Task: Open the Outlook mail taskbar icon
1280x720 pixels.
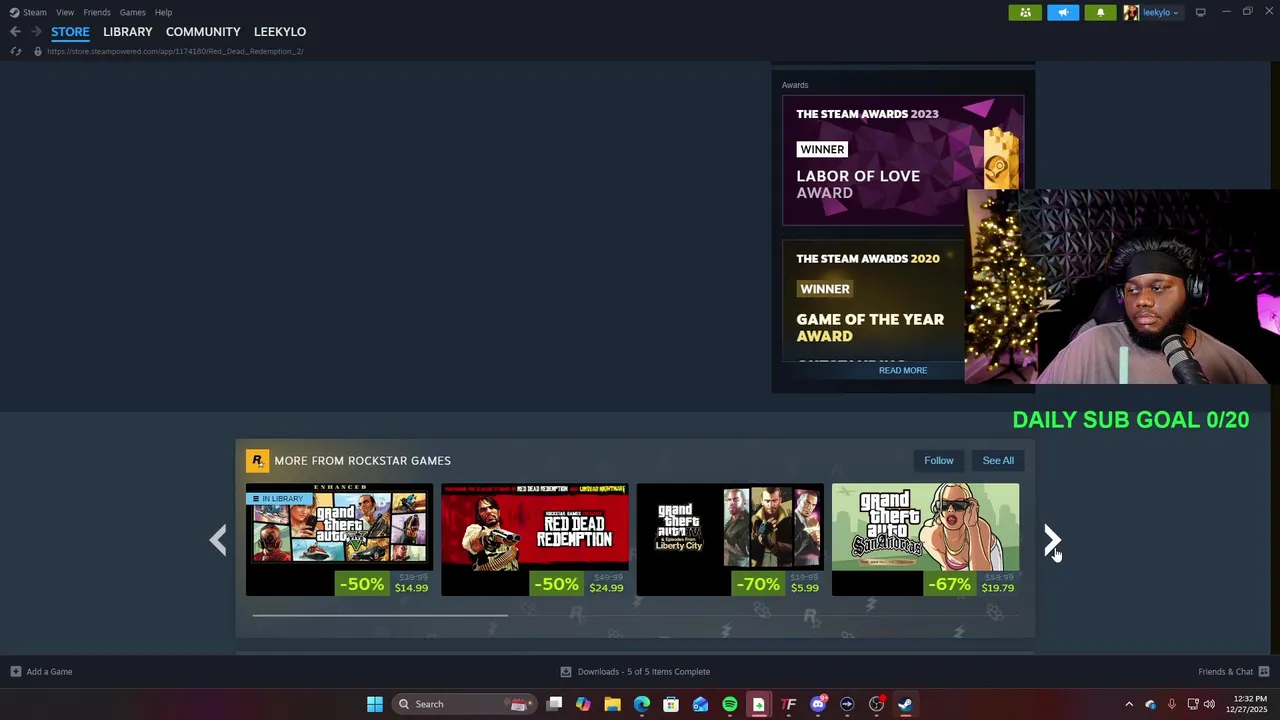Action: pyautogui.click(x=700, y=704)
